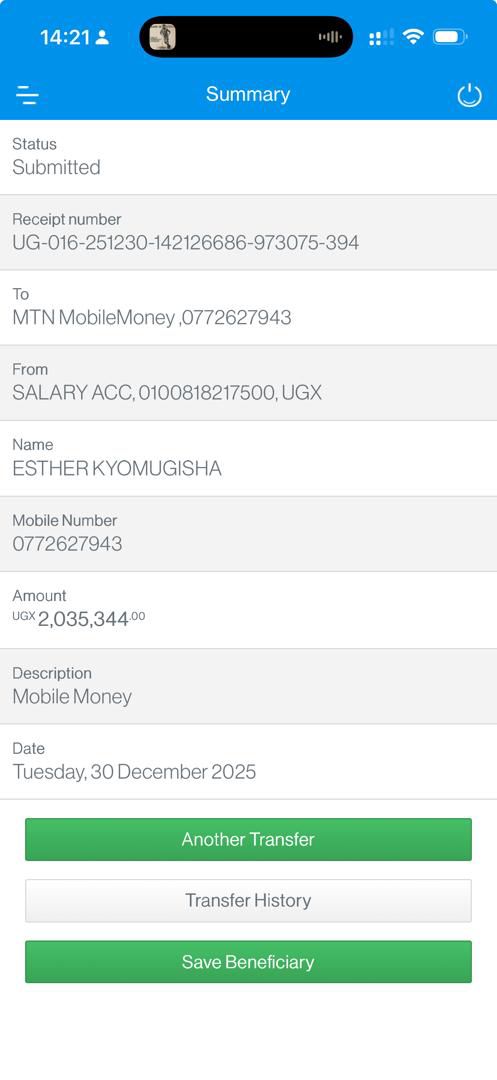Tap the name ESTHER KYOMUGISHA
497x1080 pixels.
(x=117, y=469)
